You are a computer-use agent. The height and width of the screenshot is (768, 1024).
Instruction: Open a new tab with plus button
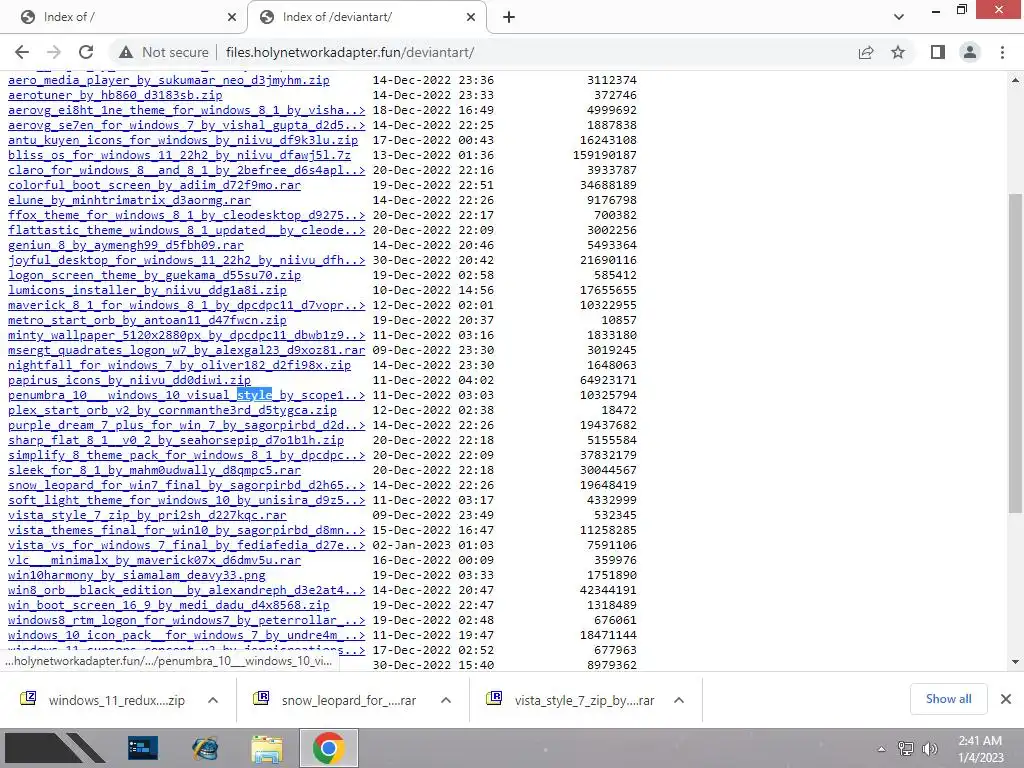(509, 17)
